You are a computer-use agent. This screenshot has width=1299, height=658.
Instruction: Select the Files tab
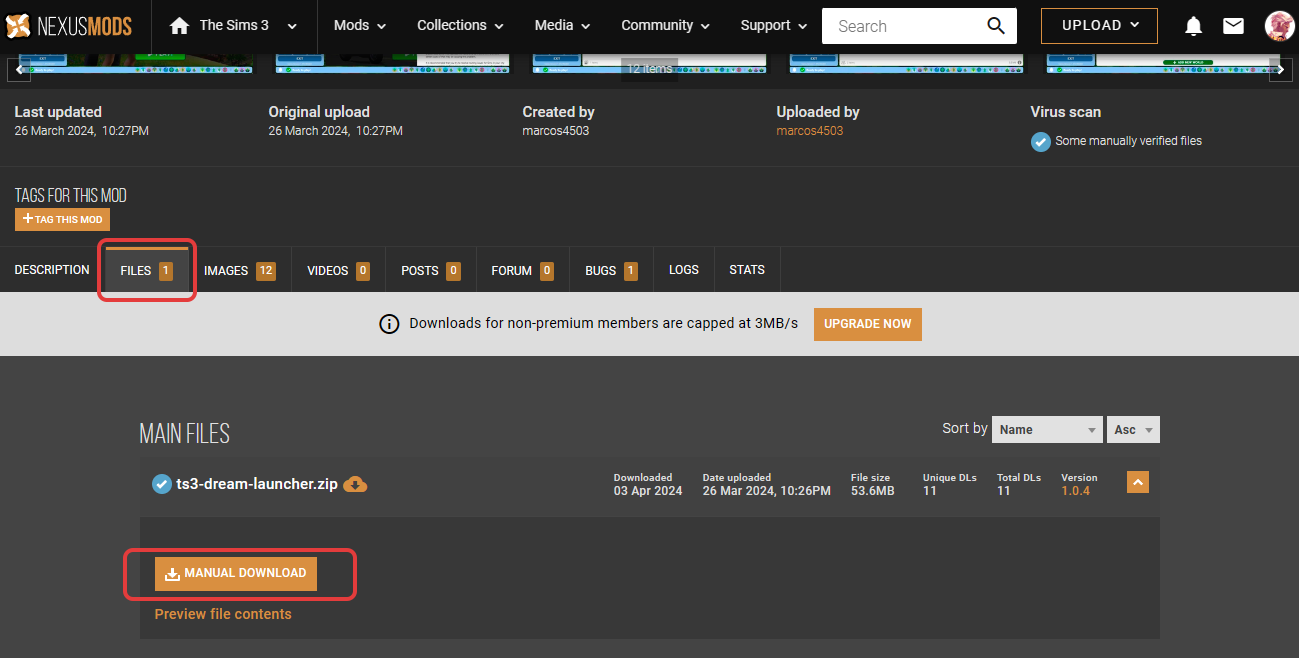147,271
